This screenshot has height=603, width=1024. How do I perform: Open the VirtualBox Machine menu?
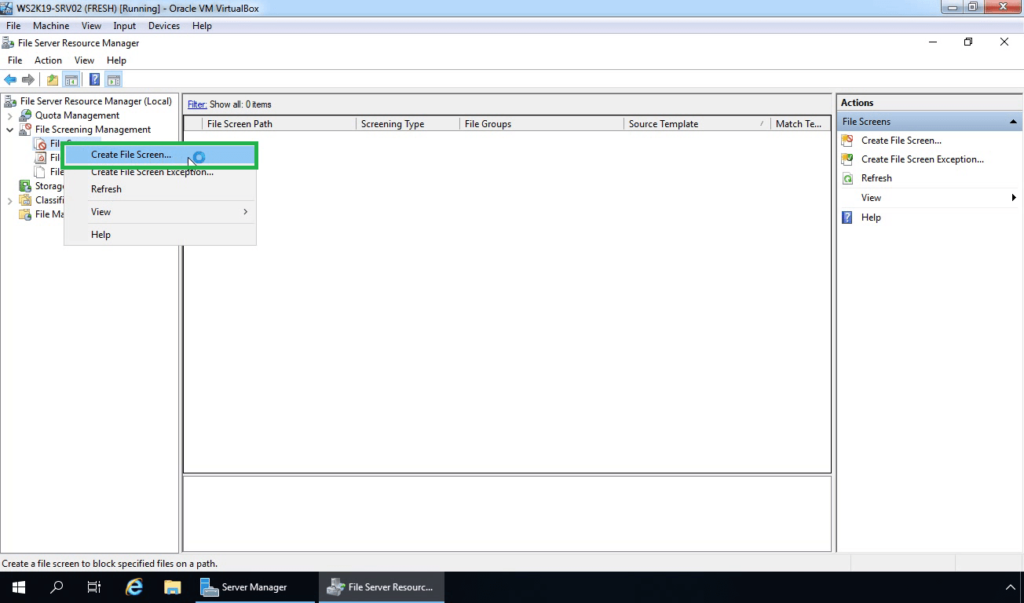[51, 25]
